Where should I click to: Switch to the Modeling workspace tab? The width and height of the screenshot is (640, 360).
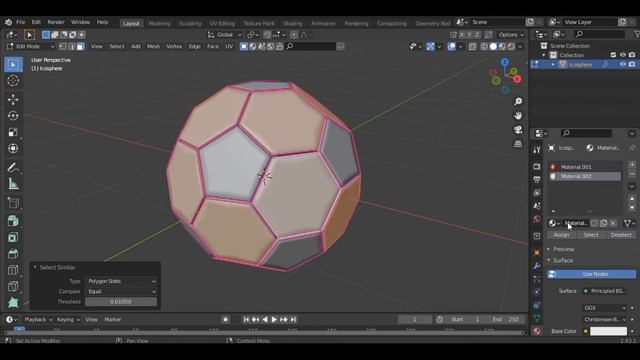(159, 23)
